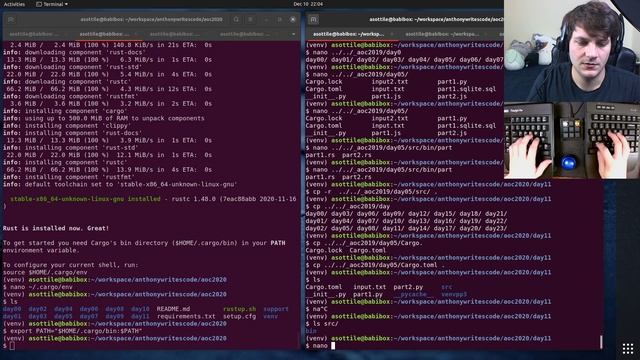The height and width of the screenshot is (360, 640).
Task: Click export PATH command line
Action: point(73,331)
